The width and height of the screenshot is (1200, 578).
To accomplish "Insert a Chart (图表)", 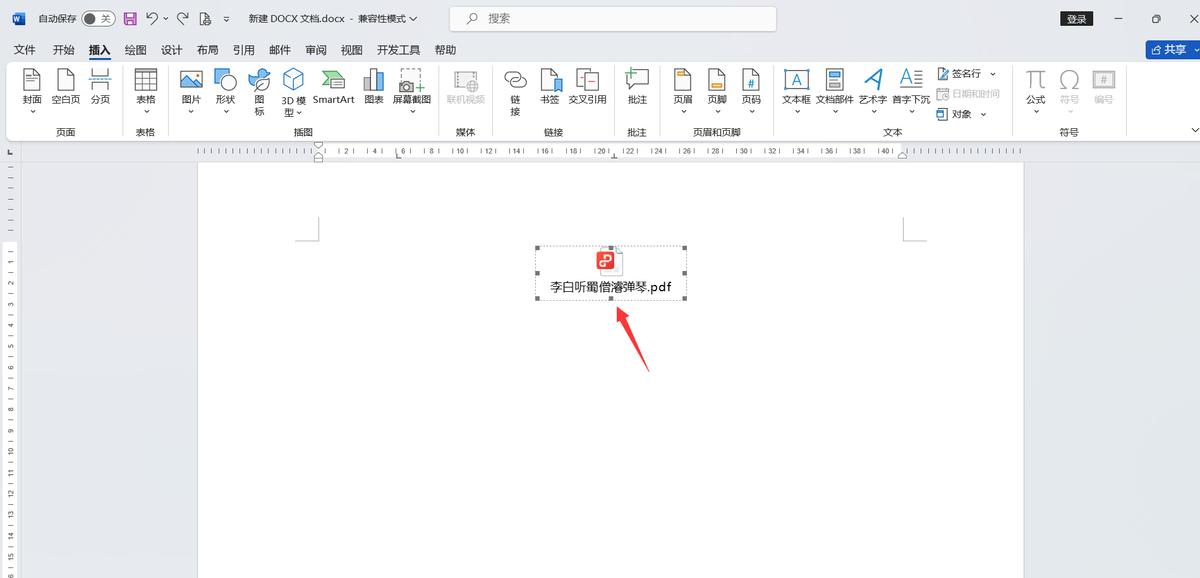I will tap(374, 88).
